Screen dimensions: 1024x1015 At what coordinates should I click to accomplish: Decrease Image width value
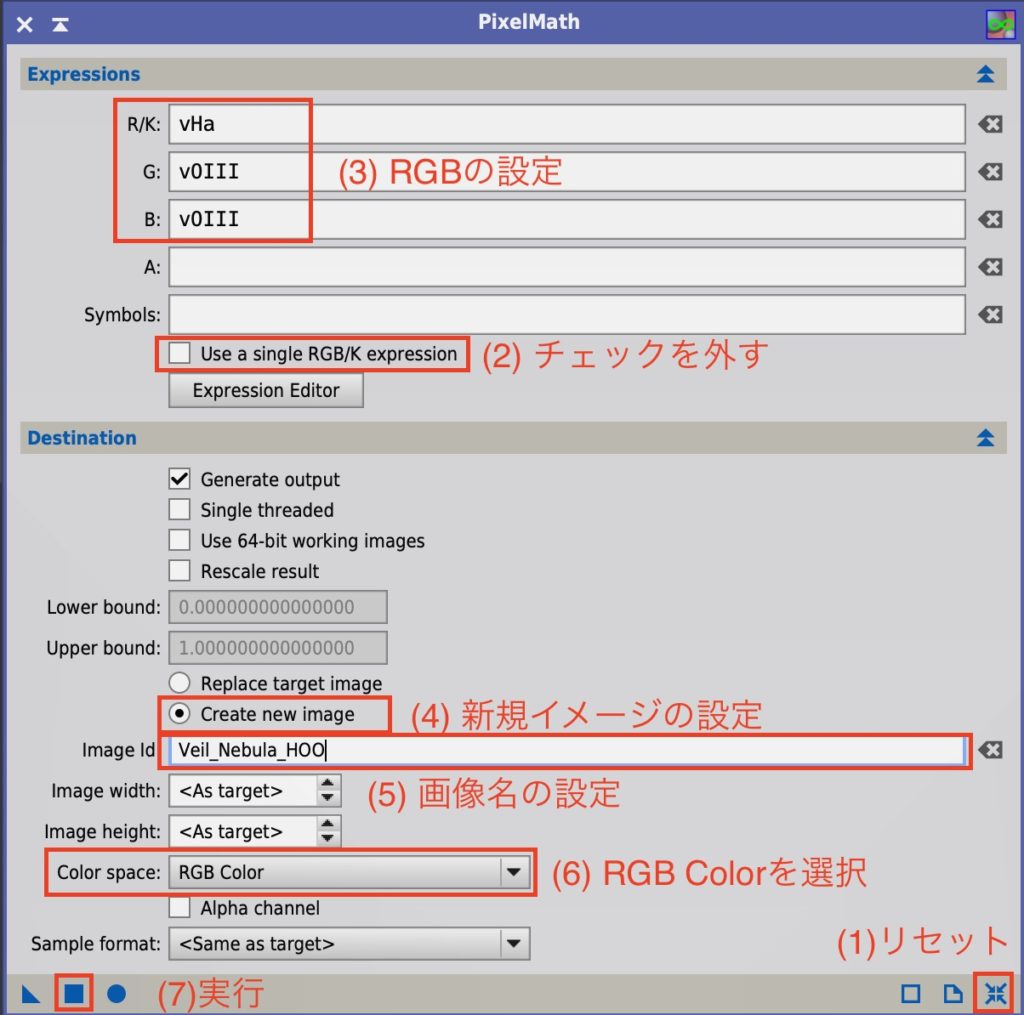(328, 798)
